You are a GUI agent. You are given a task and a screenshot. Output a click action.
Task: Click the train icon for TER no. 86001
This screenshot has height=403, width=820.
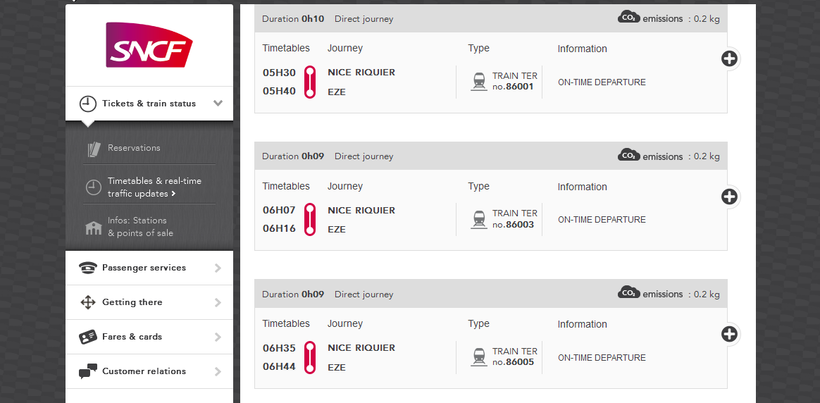tap(479, 81)
